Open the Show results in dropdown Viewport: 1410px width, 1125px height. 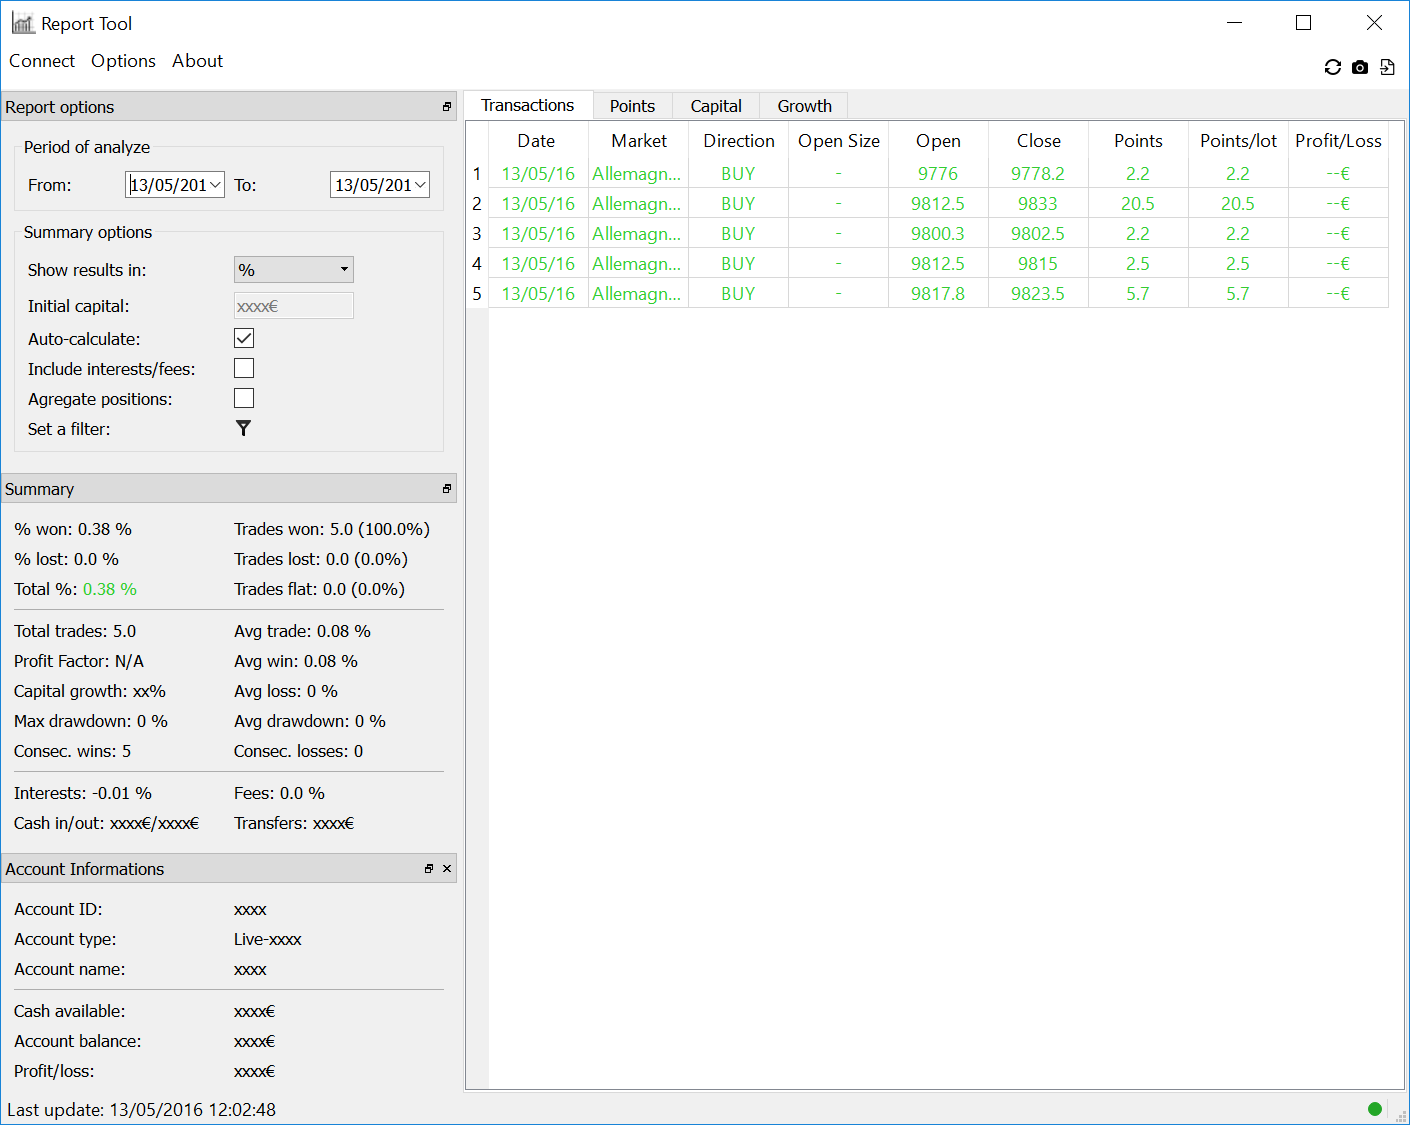[293, 270]
